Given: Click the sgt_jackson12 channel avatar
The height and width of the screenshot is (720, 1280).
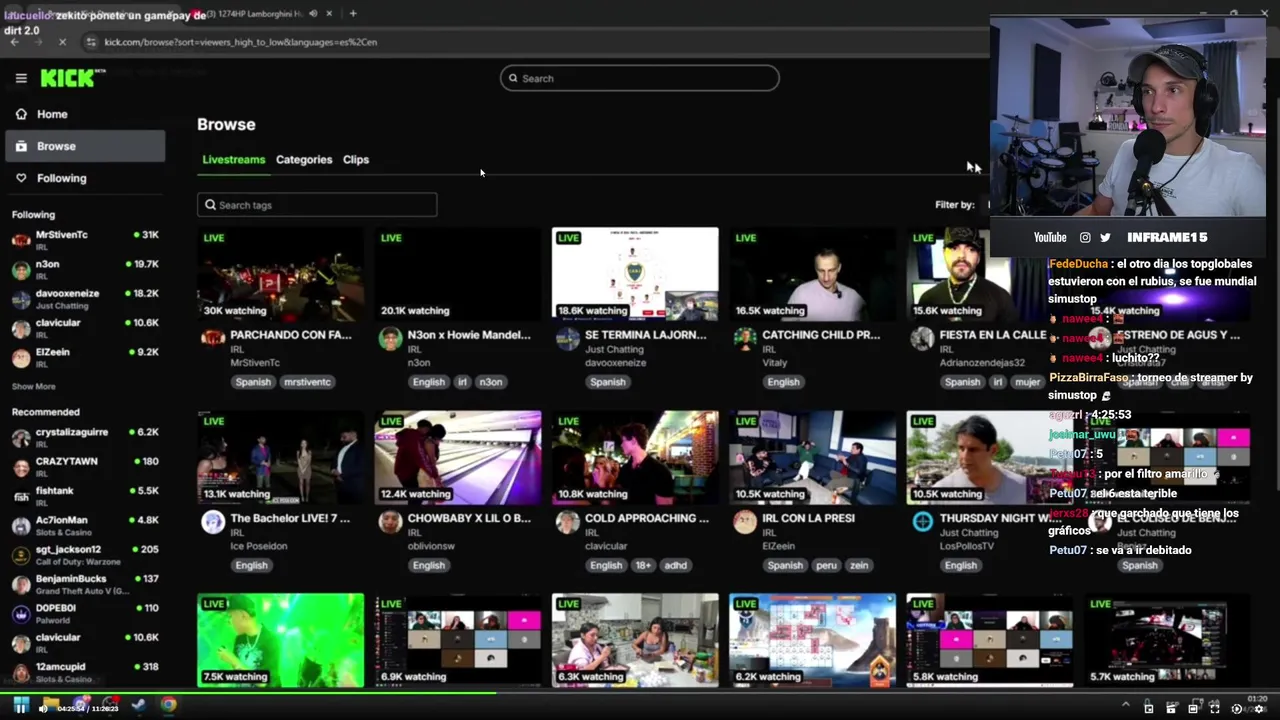Looking at the screenshot, I should [21, 555].
